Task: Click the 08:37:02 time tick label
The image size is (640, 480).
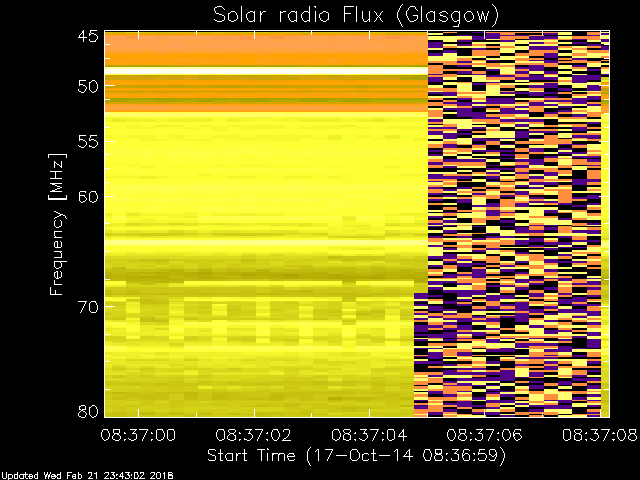Action: click(x=253, y=435)
